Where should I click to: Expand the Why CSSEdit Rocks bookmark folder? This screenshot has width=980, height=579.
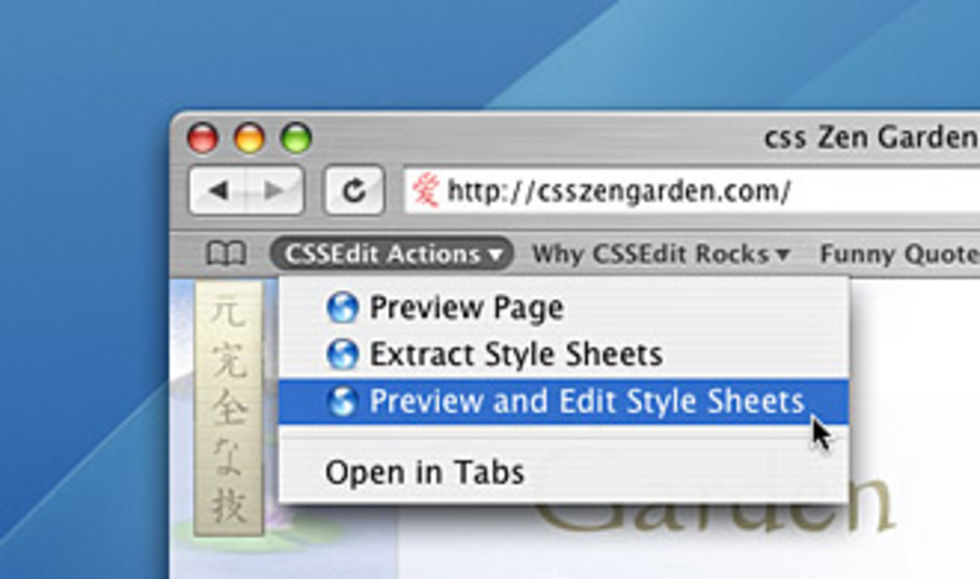point(660,254)
